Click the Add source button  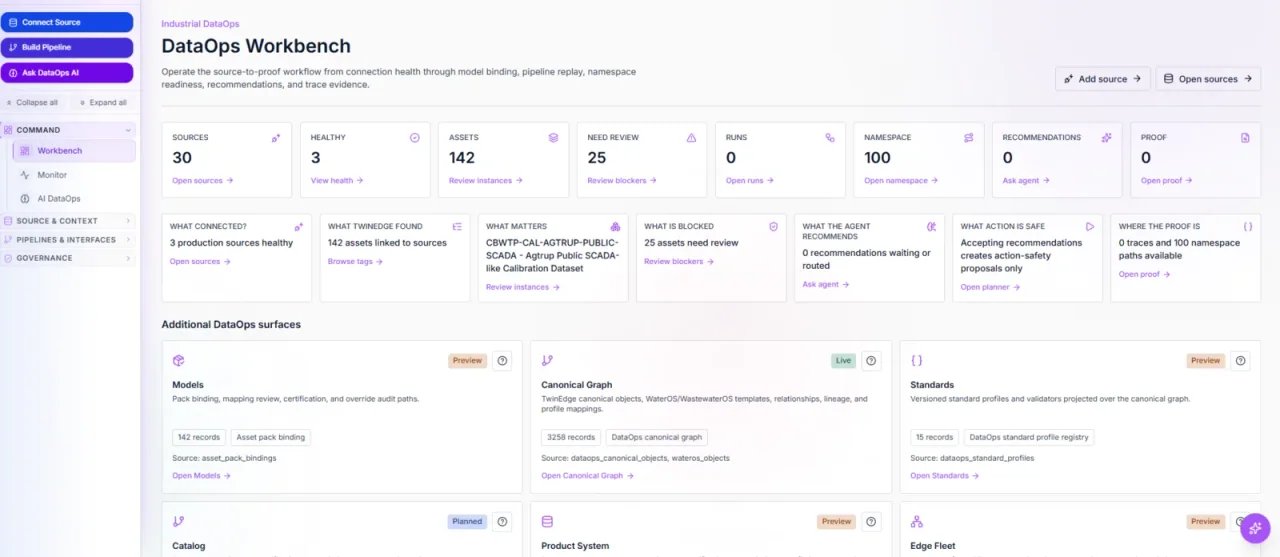click(x=1103, y=79)
